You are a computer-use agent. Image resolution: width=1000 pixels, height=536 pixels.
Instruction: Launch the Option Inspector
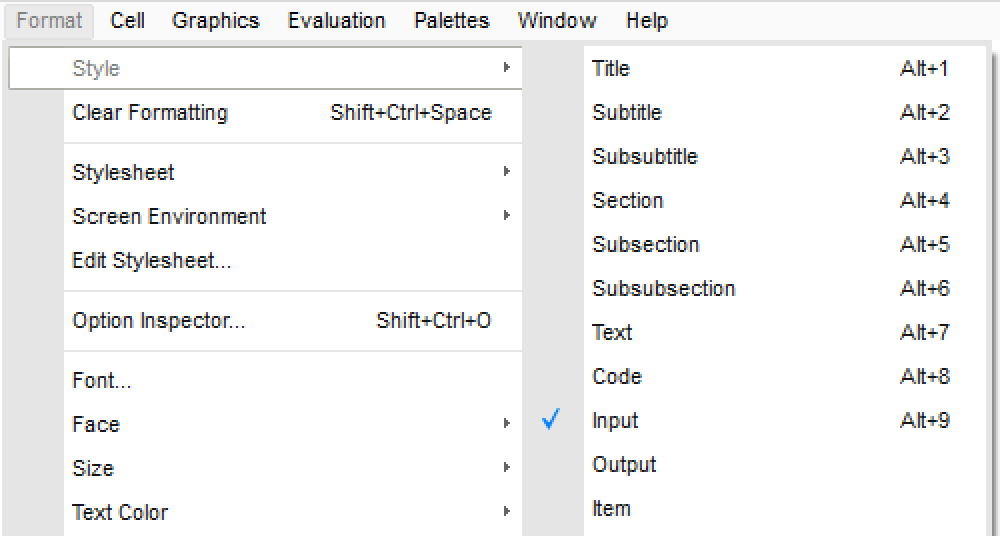[158, 321]
